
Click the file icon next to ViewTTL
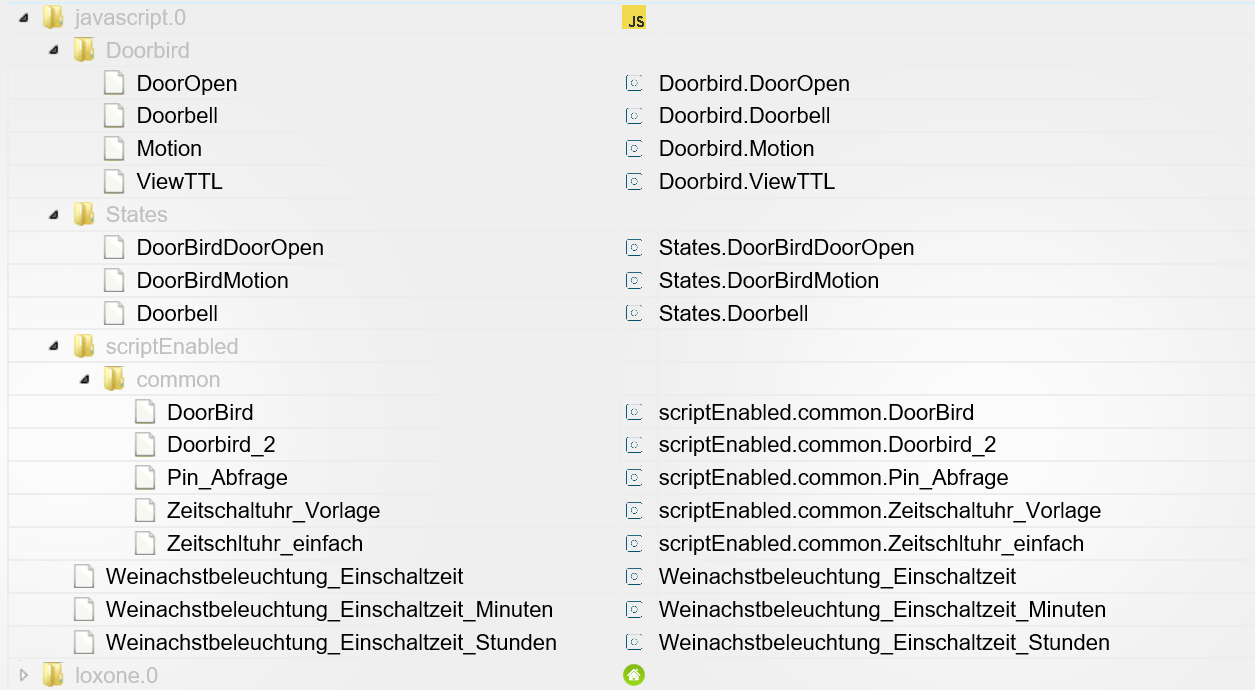[x=115, y=182]
